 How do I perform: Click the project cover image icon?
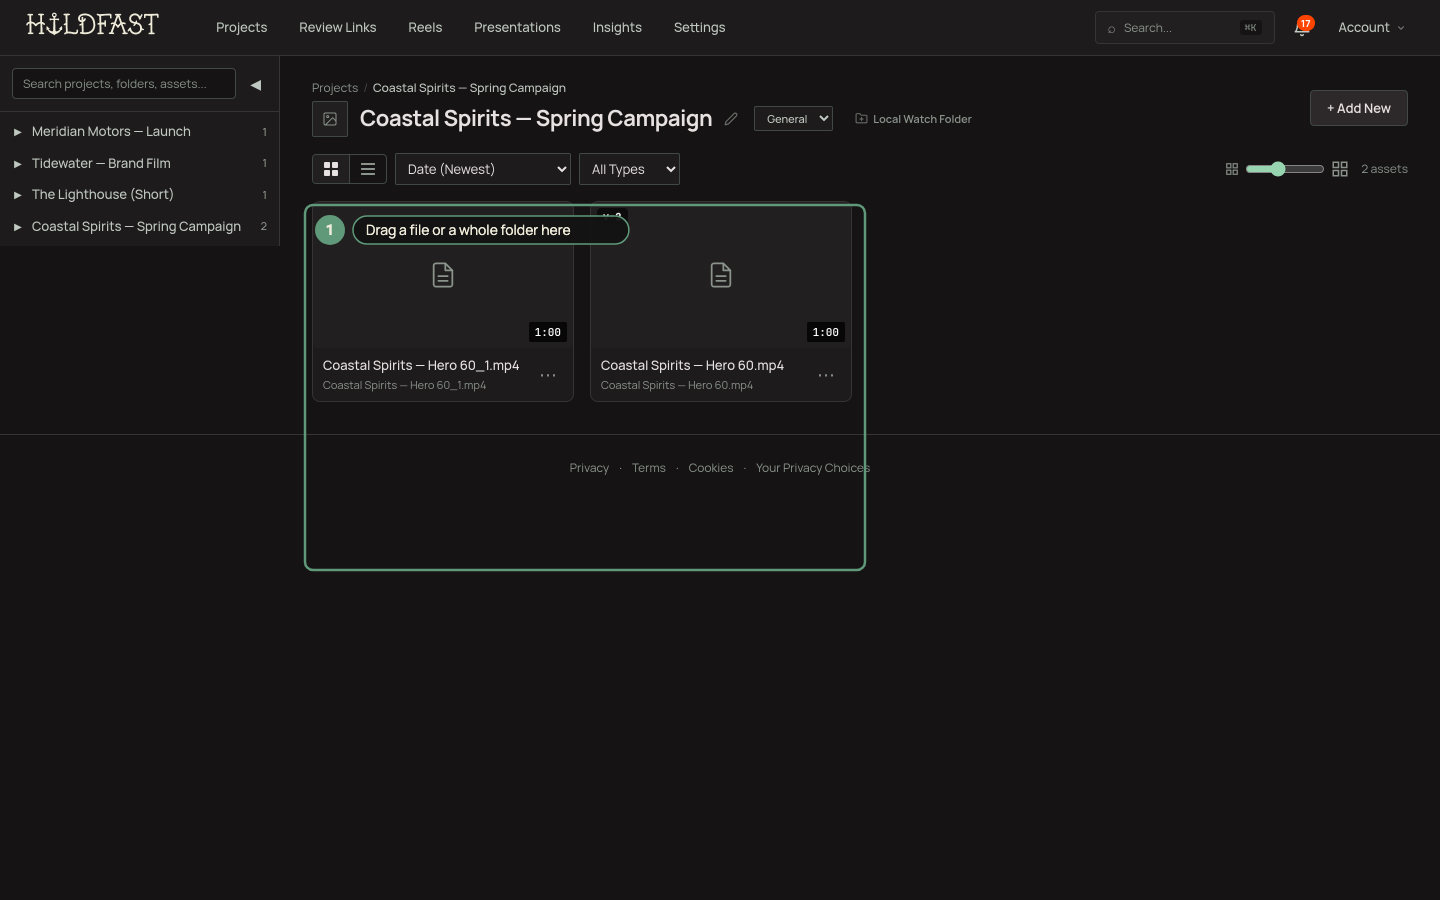[x=330, y=119]
